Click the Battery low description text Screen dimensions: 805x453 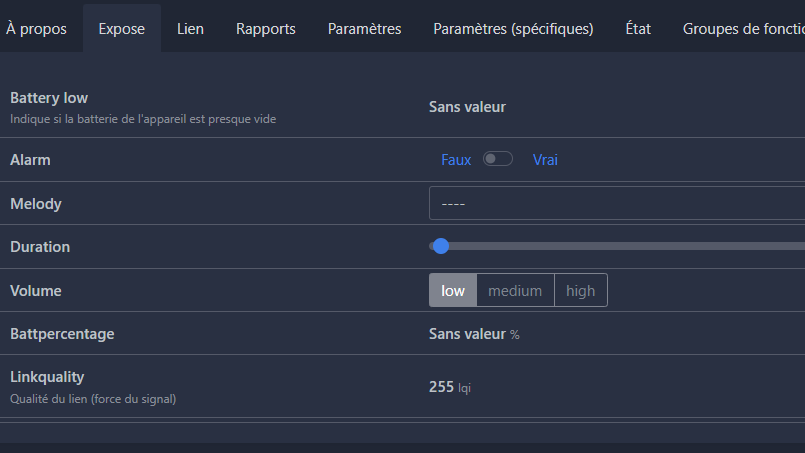[x=143, y=119]
